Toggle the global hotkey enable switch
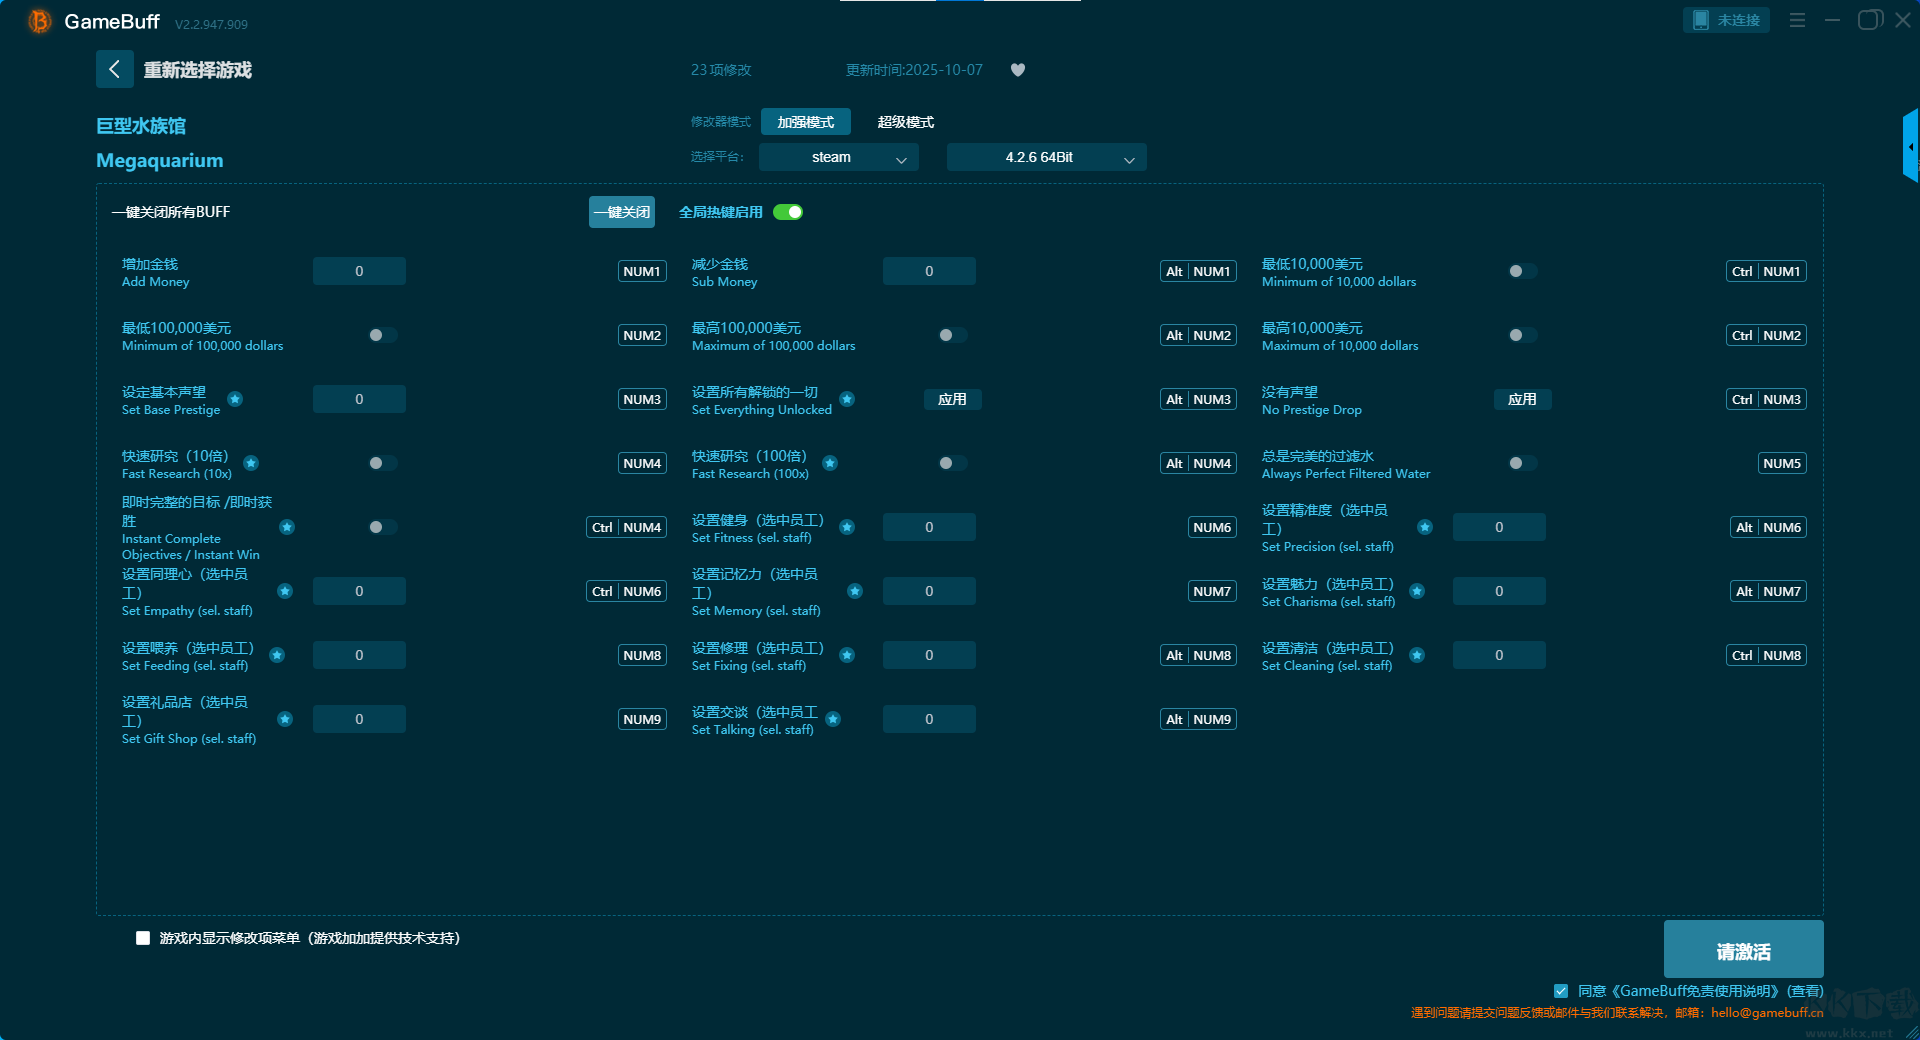This screenshot has width=1920, height=1040. point(788,212)
